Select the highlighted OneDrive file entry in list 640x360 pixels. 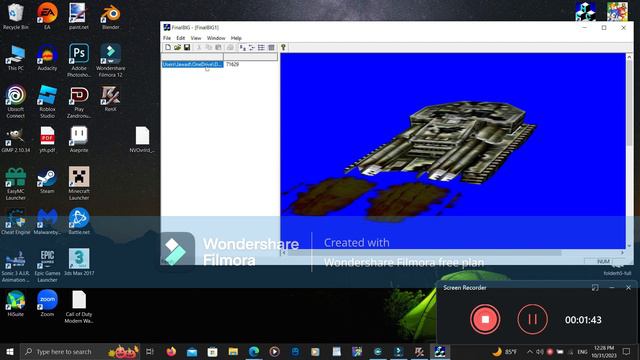point(192,64)
